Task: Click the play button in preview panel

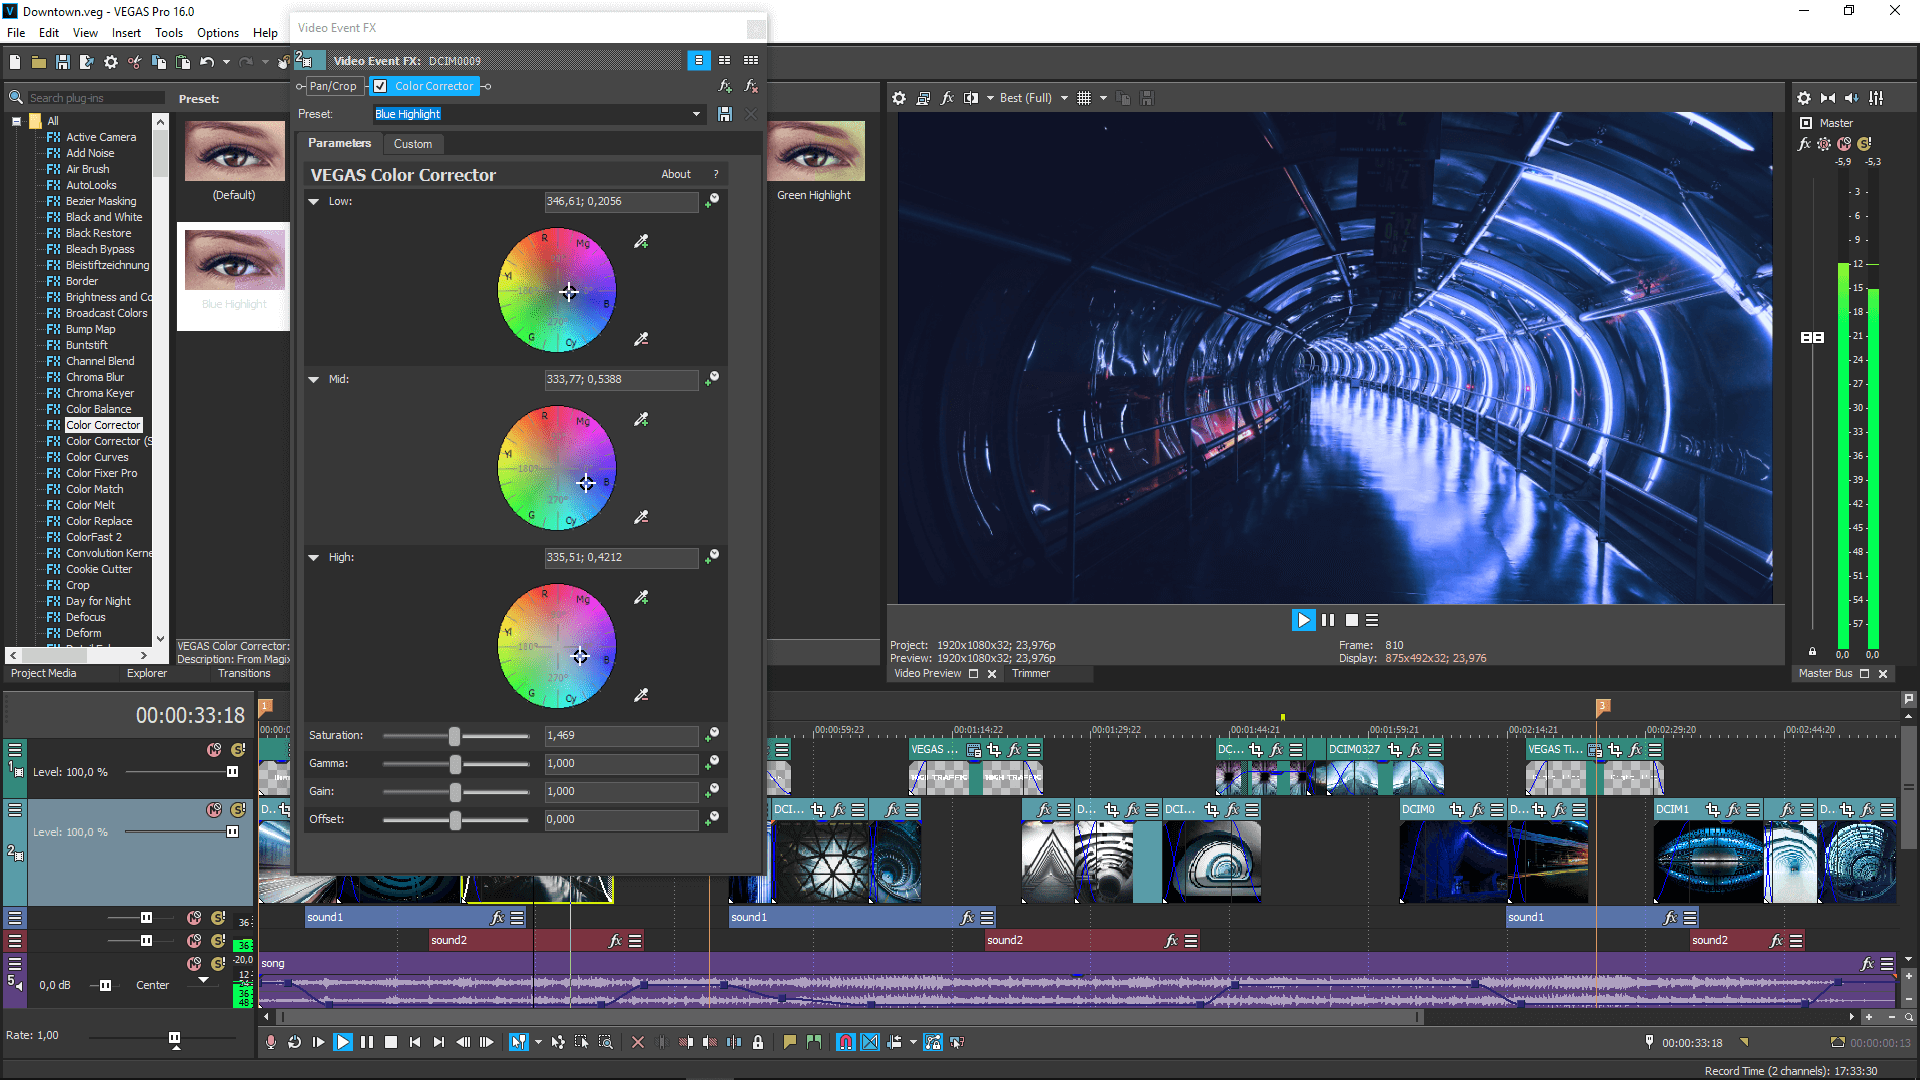Action: click(x=1304, y=620)
